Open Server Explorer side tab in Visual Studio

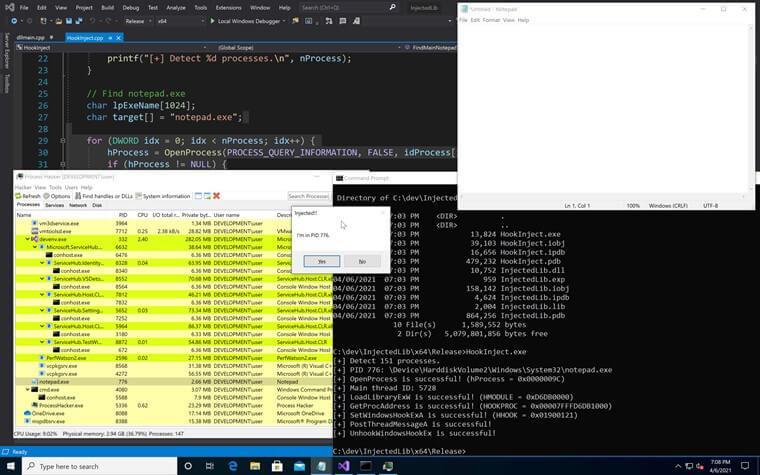point(7,50)
